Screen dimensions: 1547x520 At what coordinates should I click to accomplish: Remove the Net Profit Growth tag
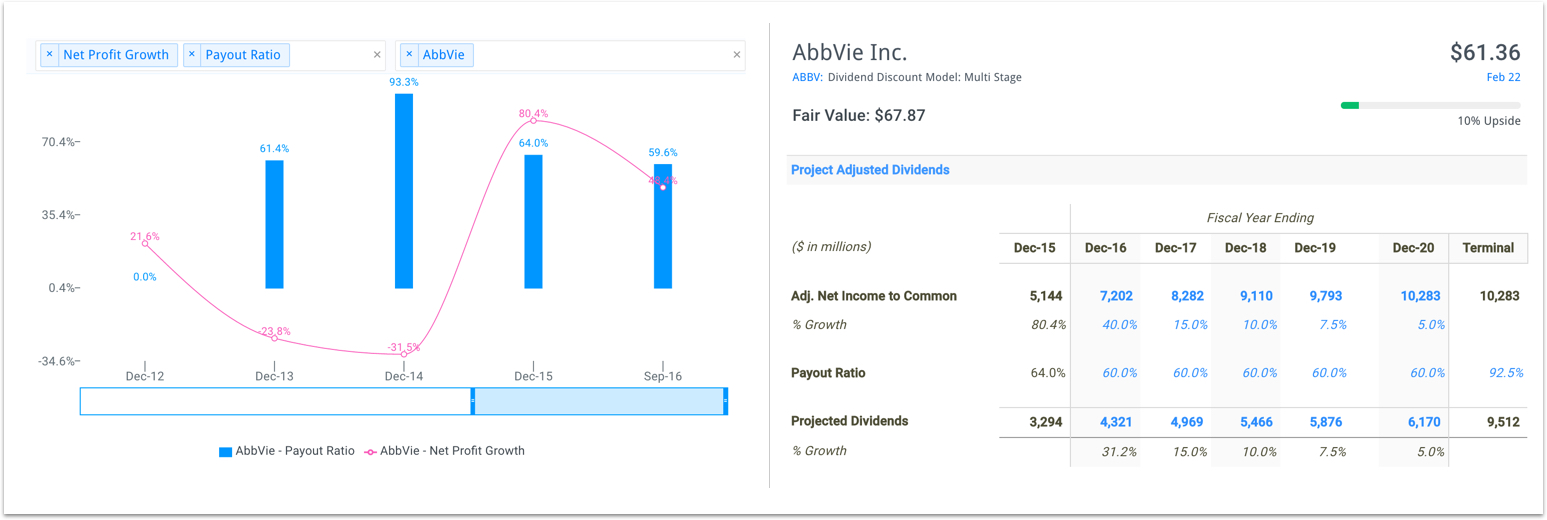coord(49,55)
